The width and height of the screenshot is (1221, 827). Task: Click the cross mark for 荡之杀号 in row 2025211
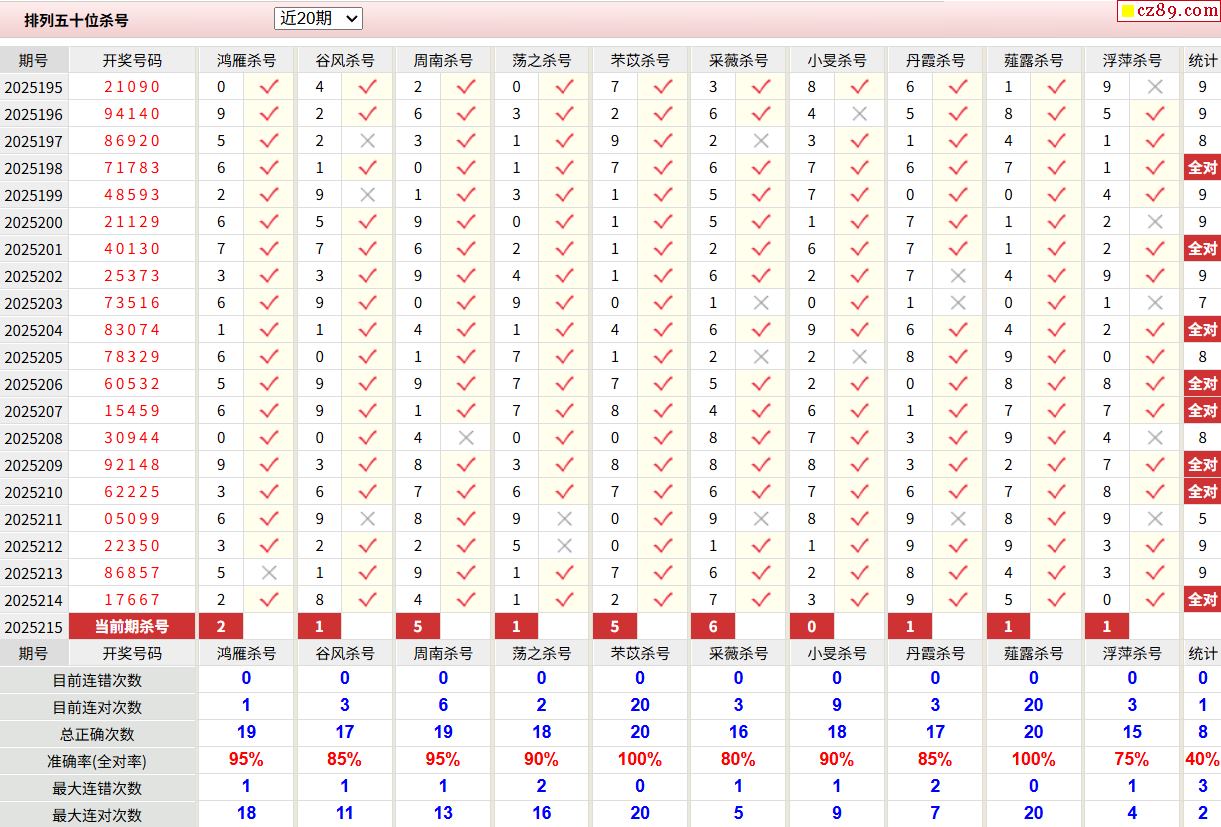pos(564,519)
